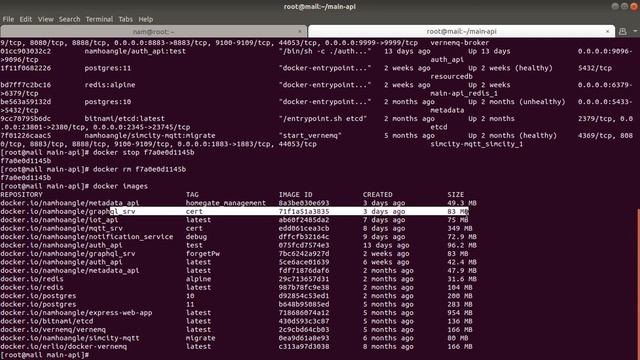Click the homegate_management tag text

pos(226,203)
